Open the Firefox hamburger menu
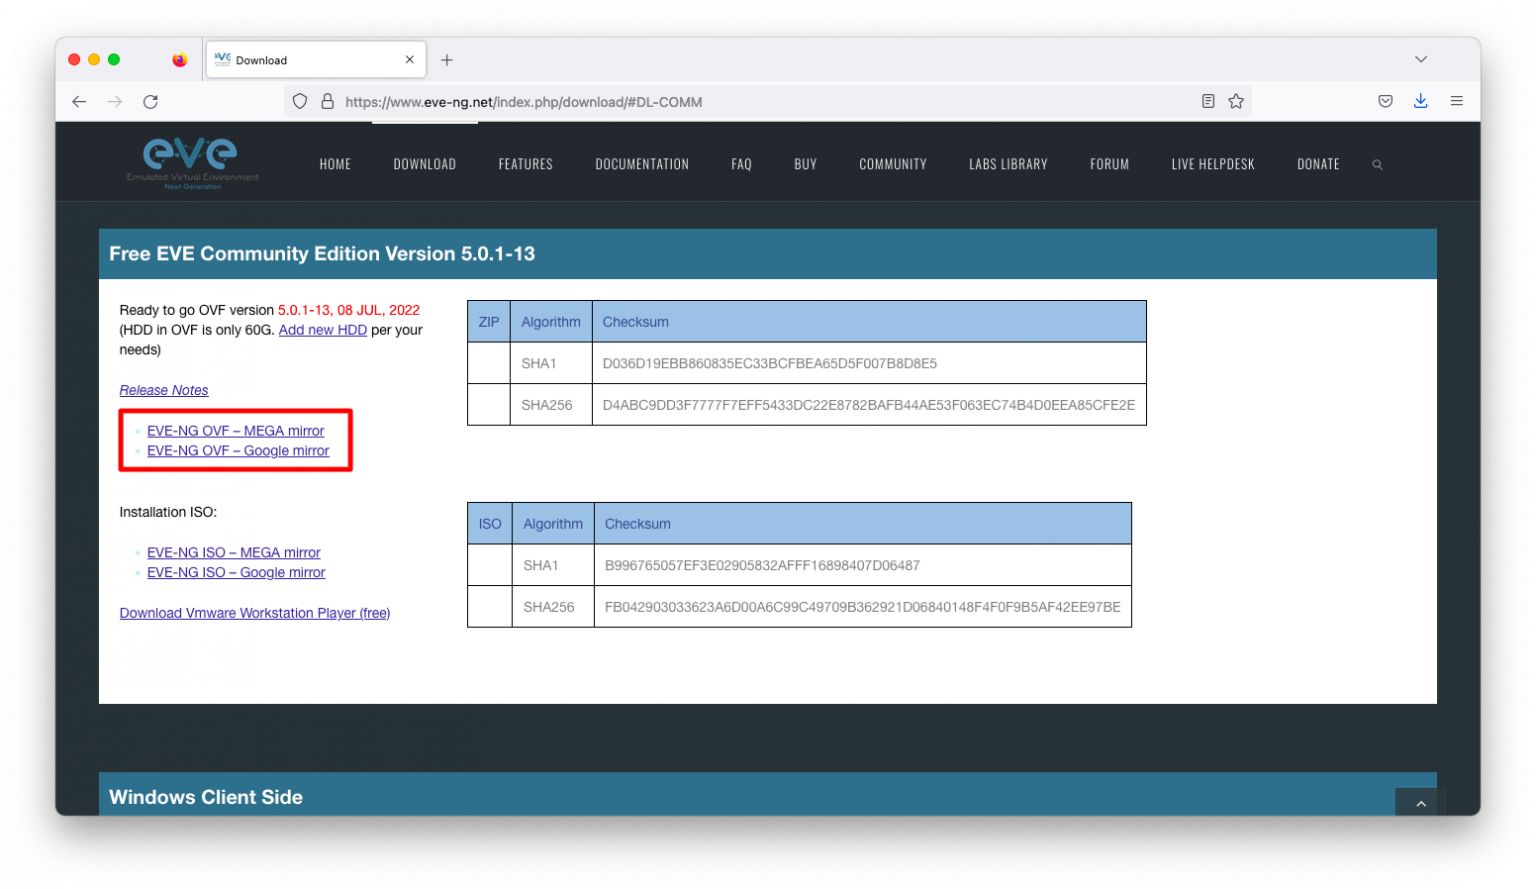The height and width of the screenshot is (889, 1536). point(1456,101)
